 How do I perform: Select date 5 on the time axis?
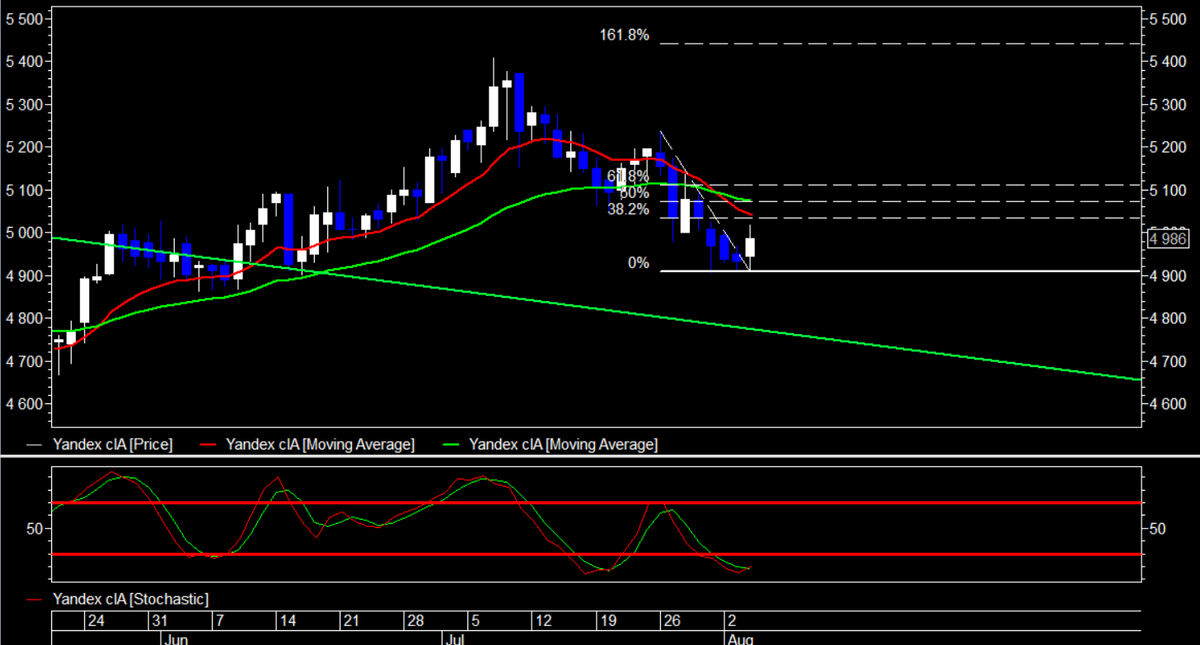coord(474,621)
